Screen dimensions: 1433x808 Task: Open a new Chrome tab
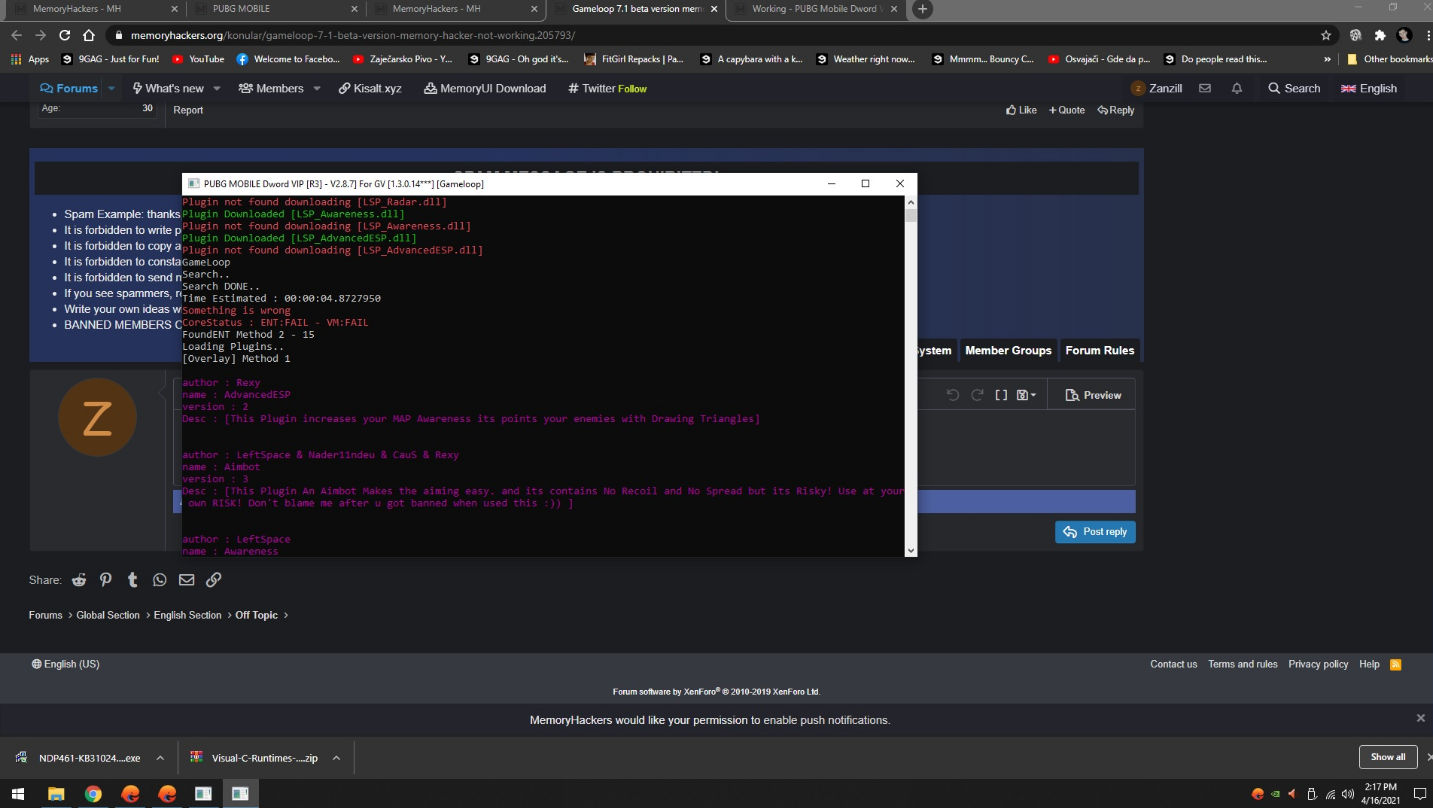pyautogui.click(x=922, y=9)
